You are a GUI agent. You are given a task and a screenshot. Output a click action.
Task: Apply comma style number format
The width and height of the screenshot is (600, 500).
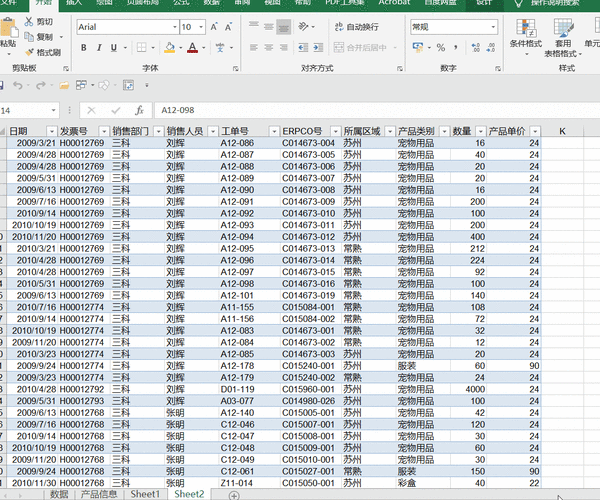coord(456,47)
